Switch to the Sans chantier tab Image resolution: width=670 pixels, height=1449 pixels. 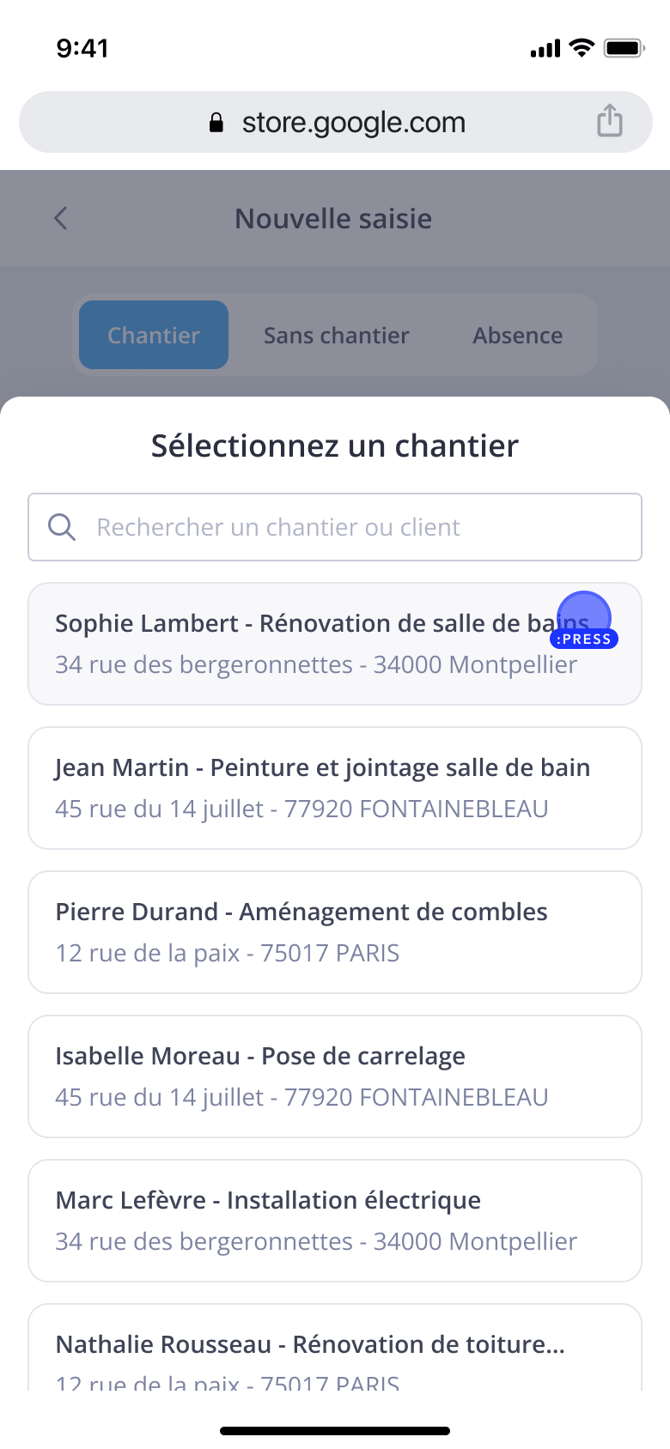336,335
